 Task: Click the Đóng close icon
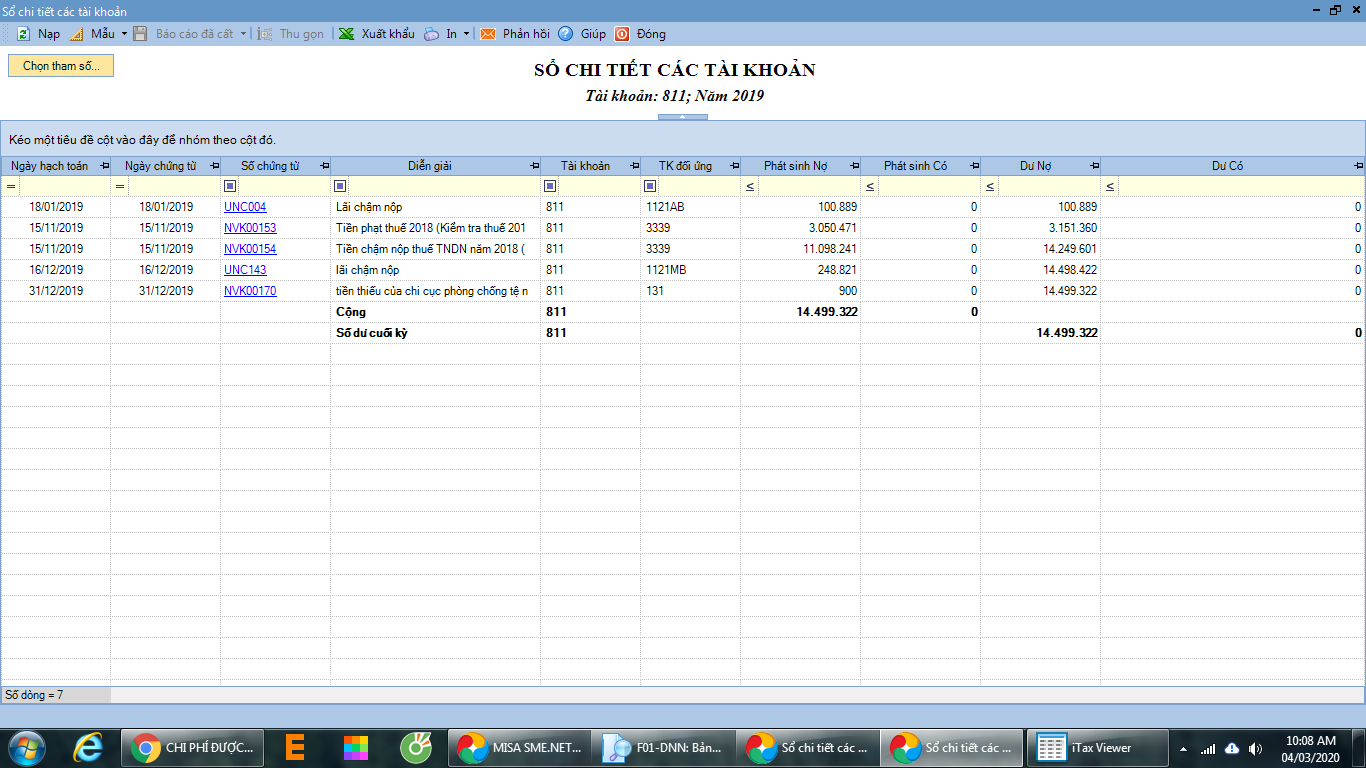[622, 34]
